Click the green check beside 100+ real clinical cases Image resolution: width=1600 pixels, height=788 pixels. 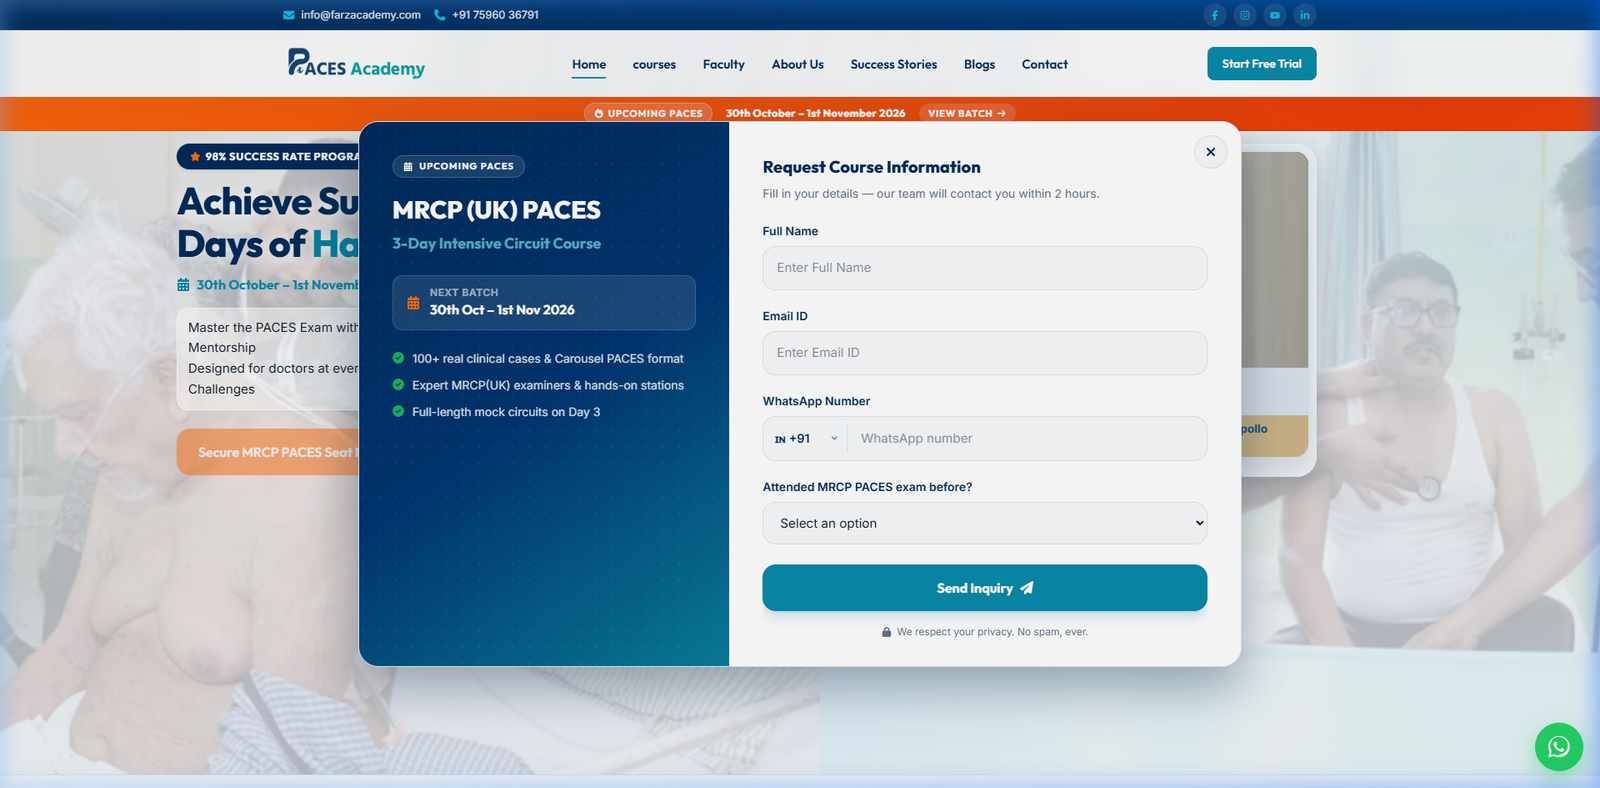399,358
